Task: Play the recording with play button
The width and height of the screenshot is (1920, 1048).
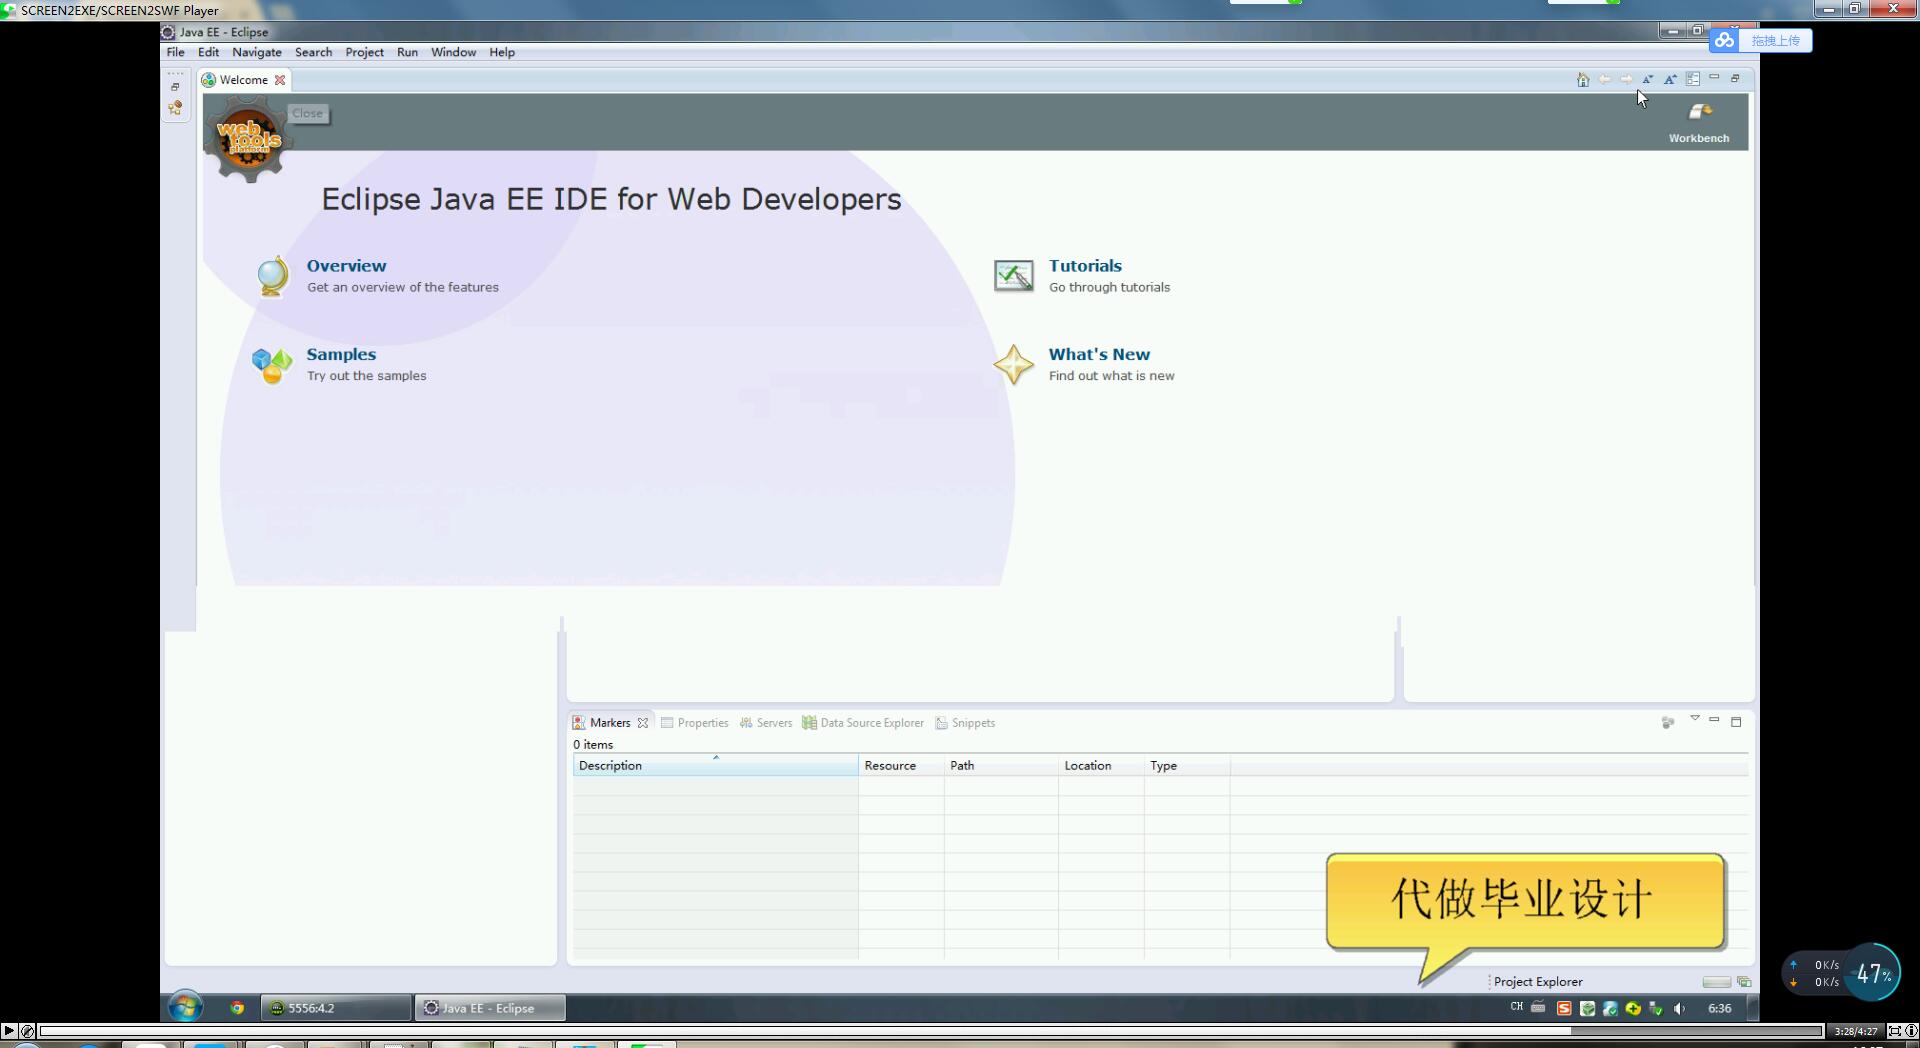Action: [x=9, y=1031]
